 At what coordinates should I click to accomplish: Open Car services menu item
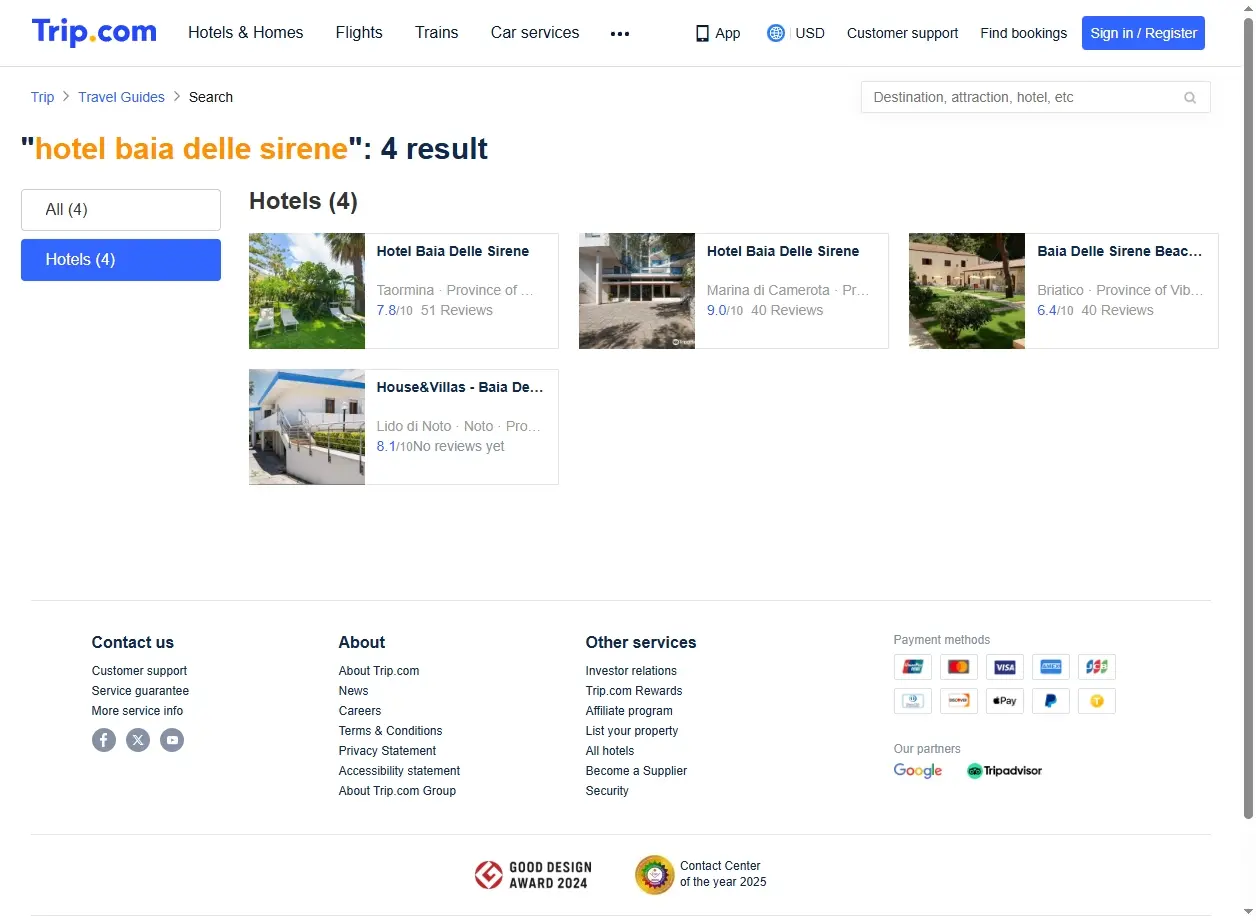(x=535, y=32)
